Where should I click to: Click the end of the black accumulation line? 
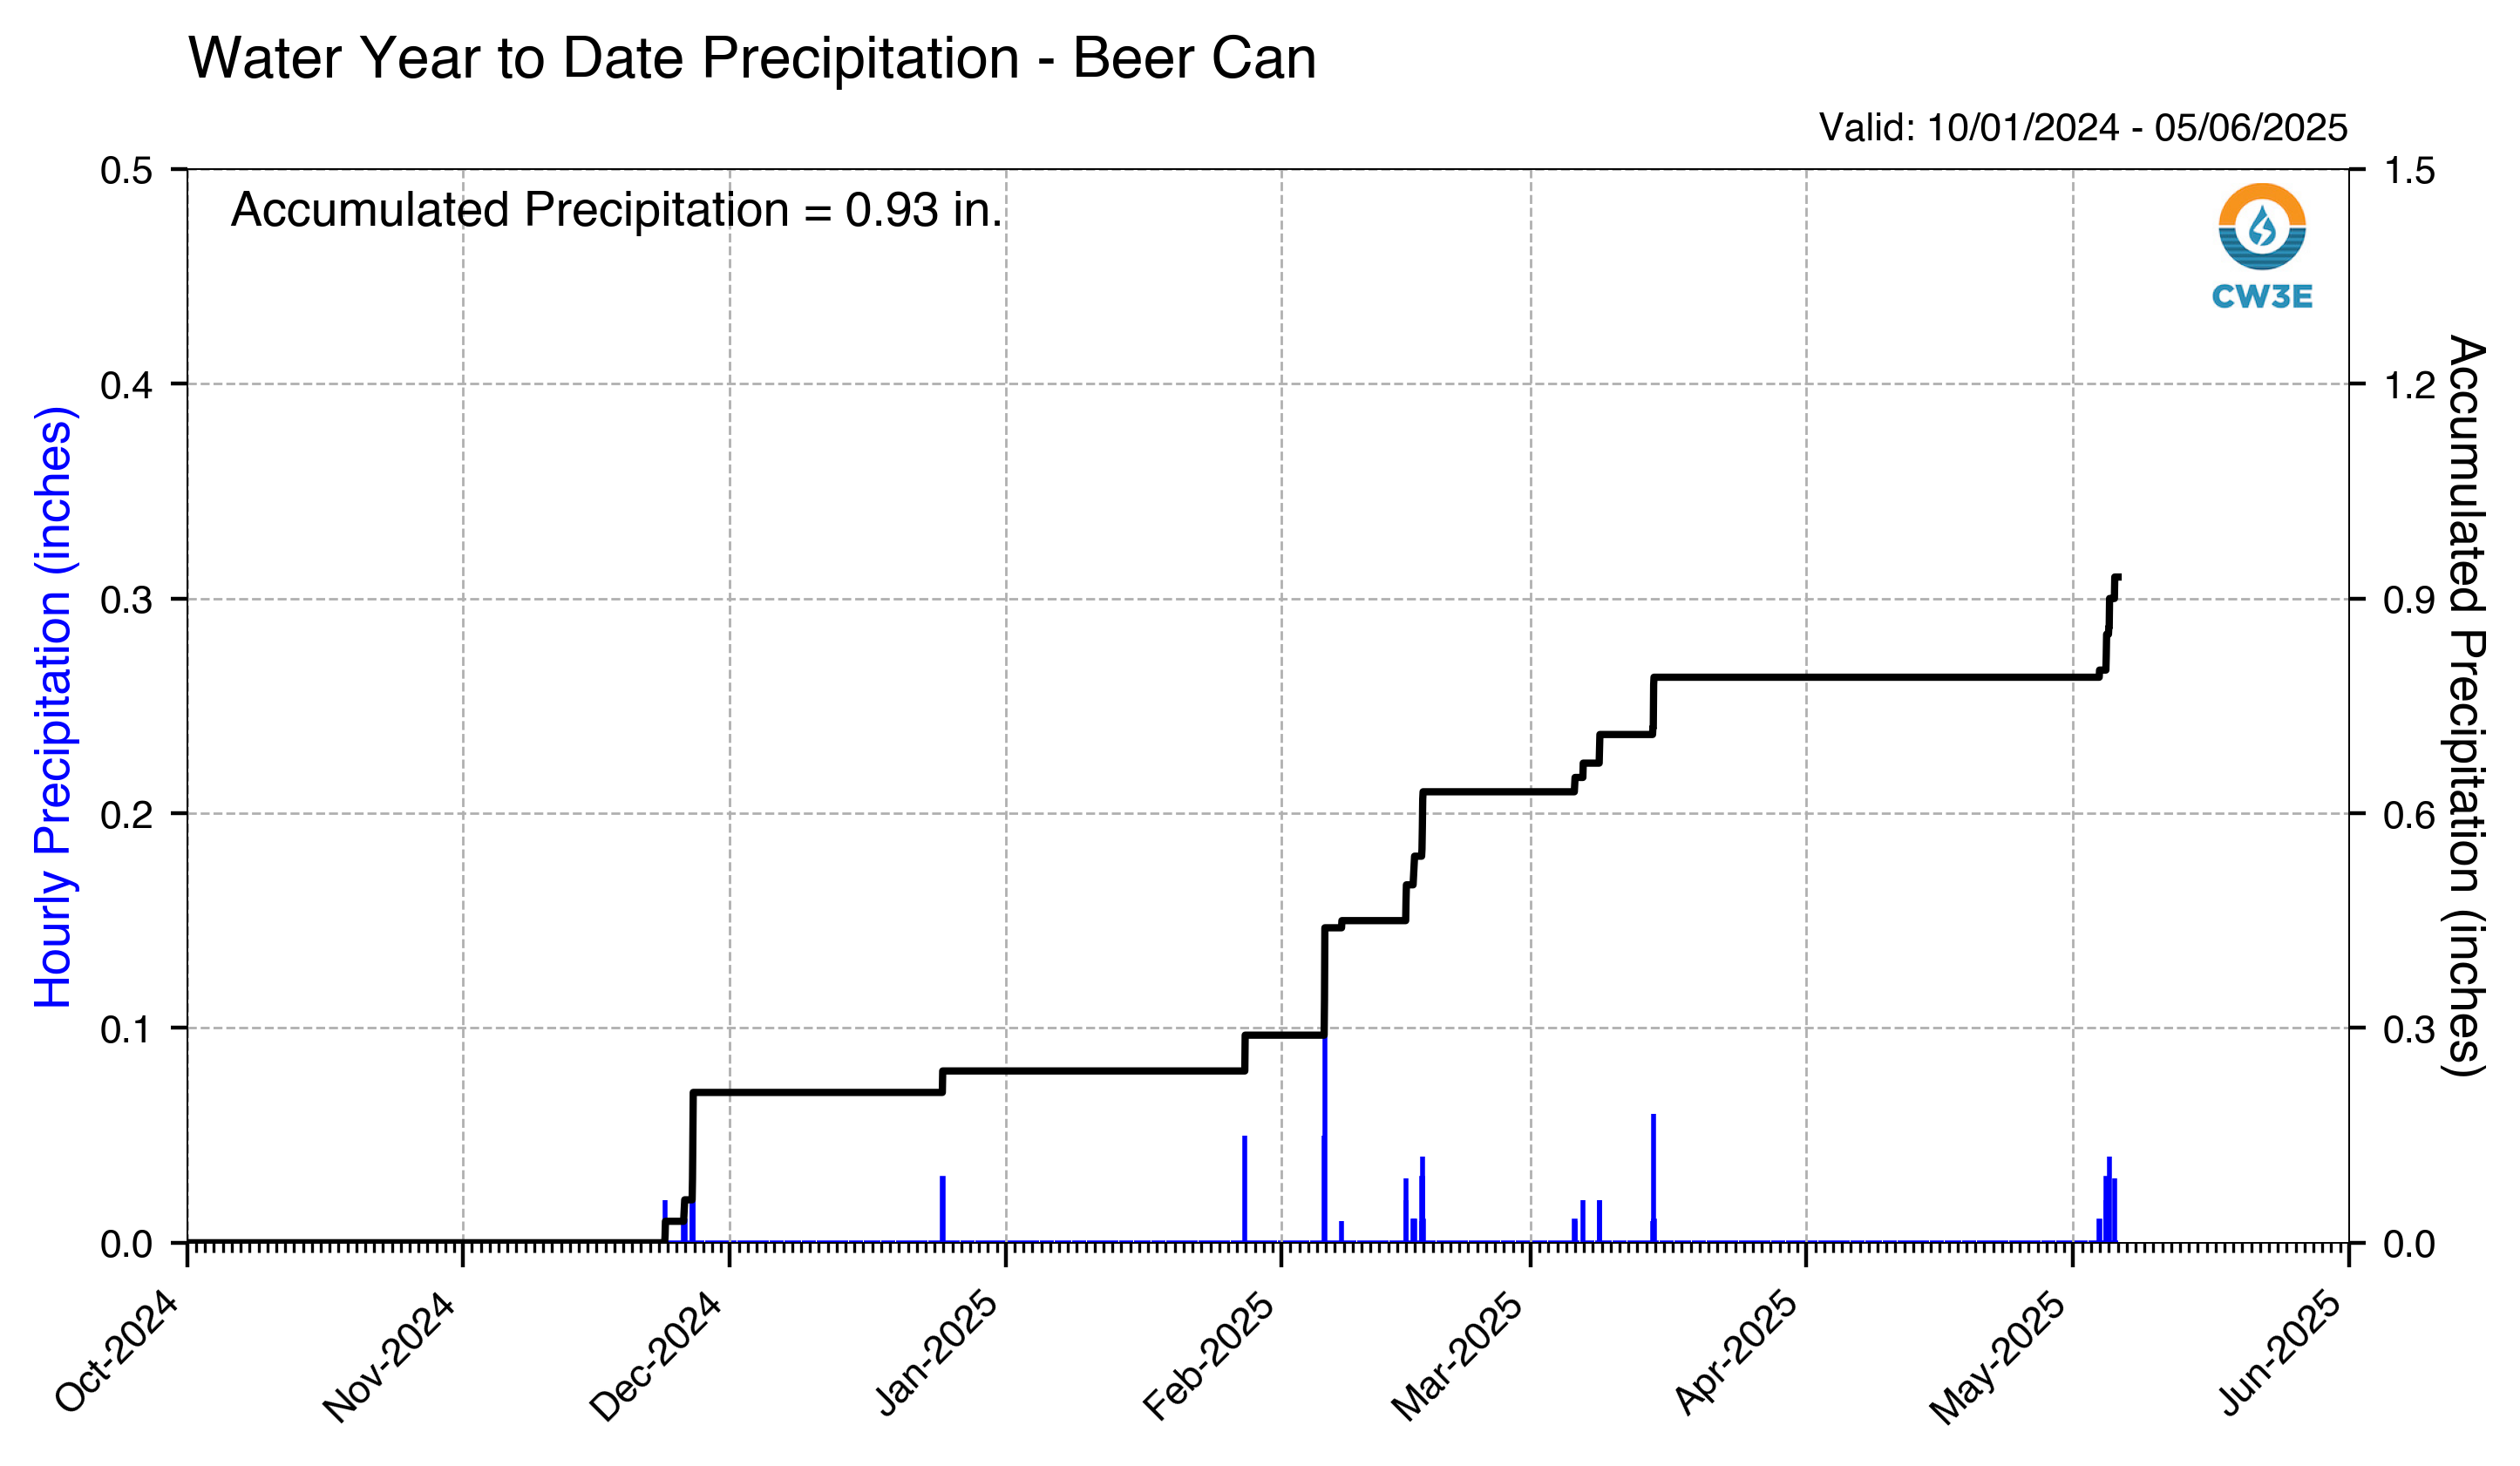pos(2118,577)
